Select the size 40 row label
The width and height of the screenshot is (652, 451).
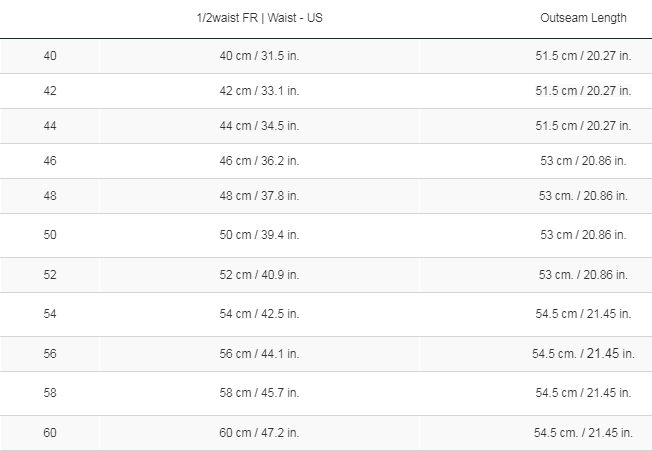click(50, 56)
